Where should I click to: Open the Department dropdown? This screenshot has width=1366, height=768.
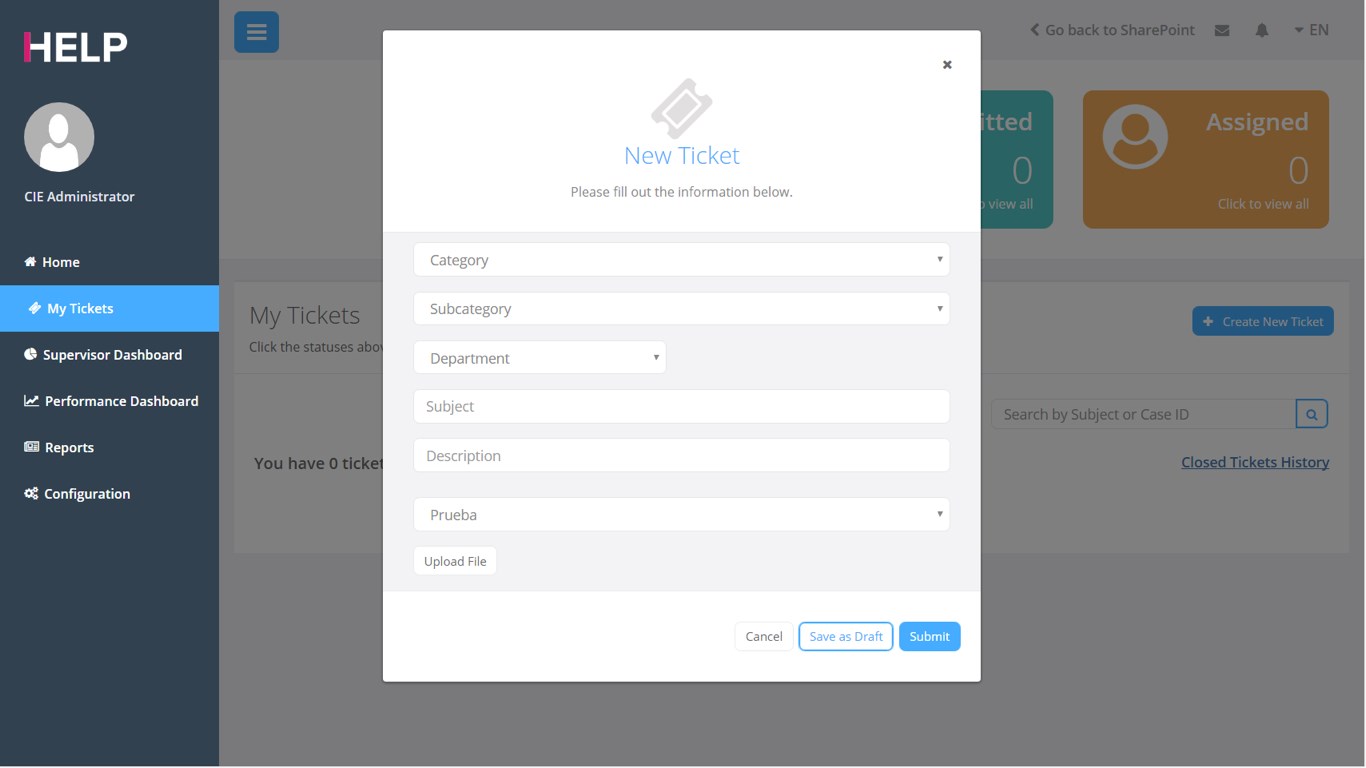(x=540, y=358)
